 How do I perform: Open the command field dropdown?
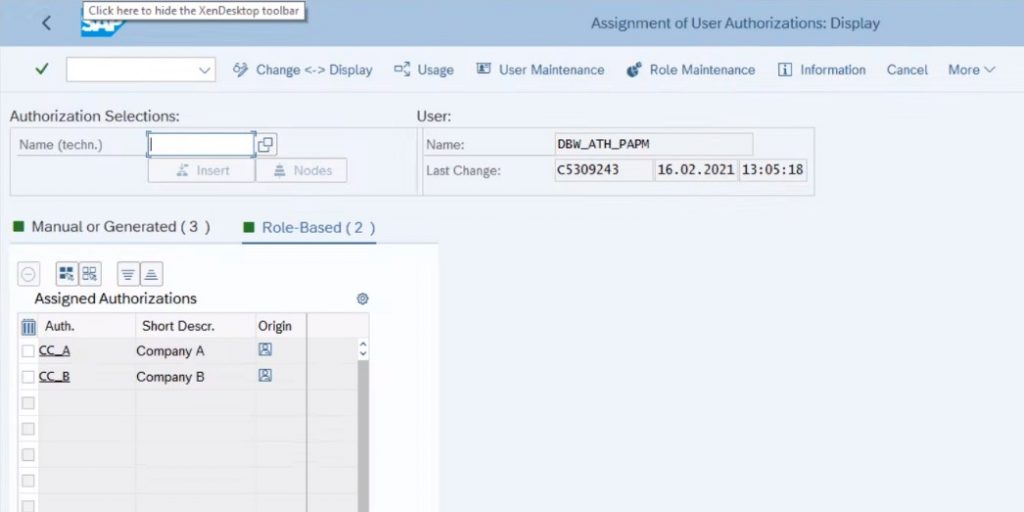(205, 70)
